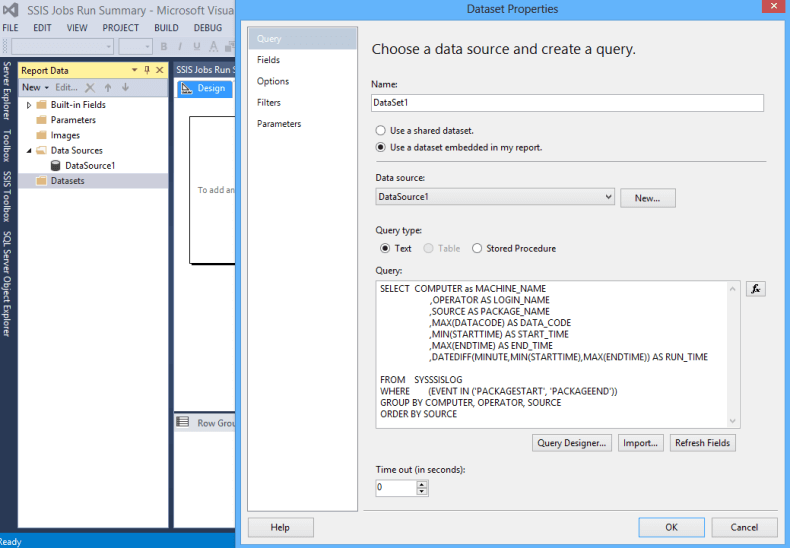
Task: Click the Italic toolbar icon
Action: (180, 47)
